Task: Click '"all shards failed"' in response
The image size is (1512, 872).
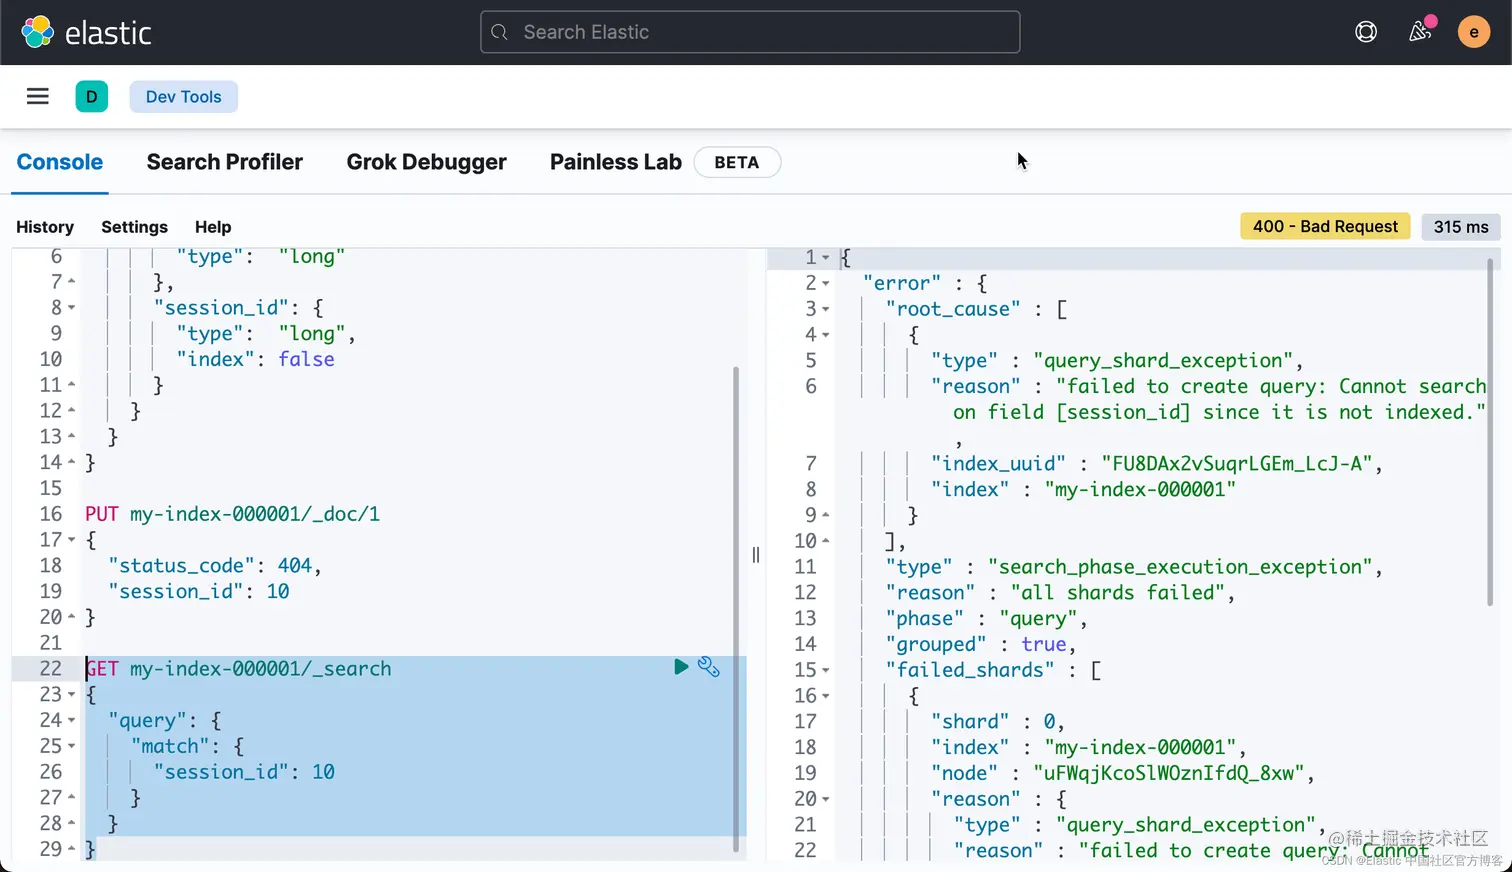Action: pyautogui.click(x=1117, y=592)
